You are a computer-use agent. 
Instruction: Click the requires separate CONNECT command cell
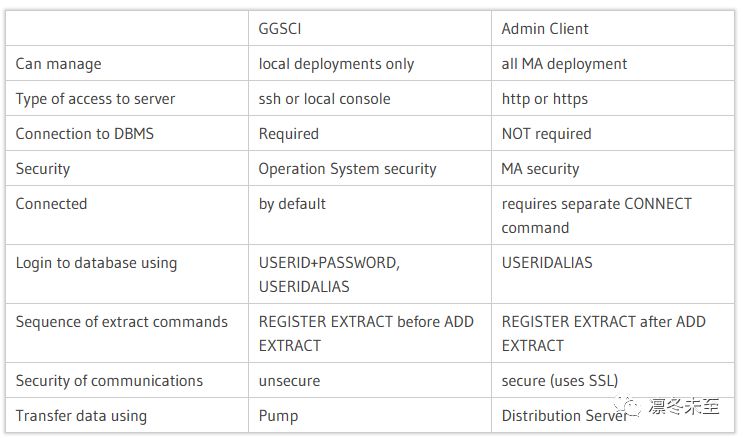coord(596,216)
